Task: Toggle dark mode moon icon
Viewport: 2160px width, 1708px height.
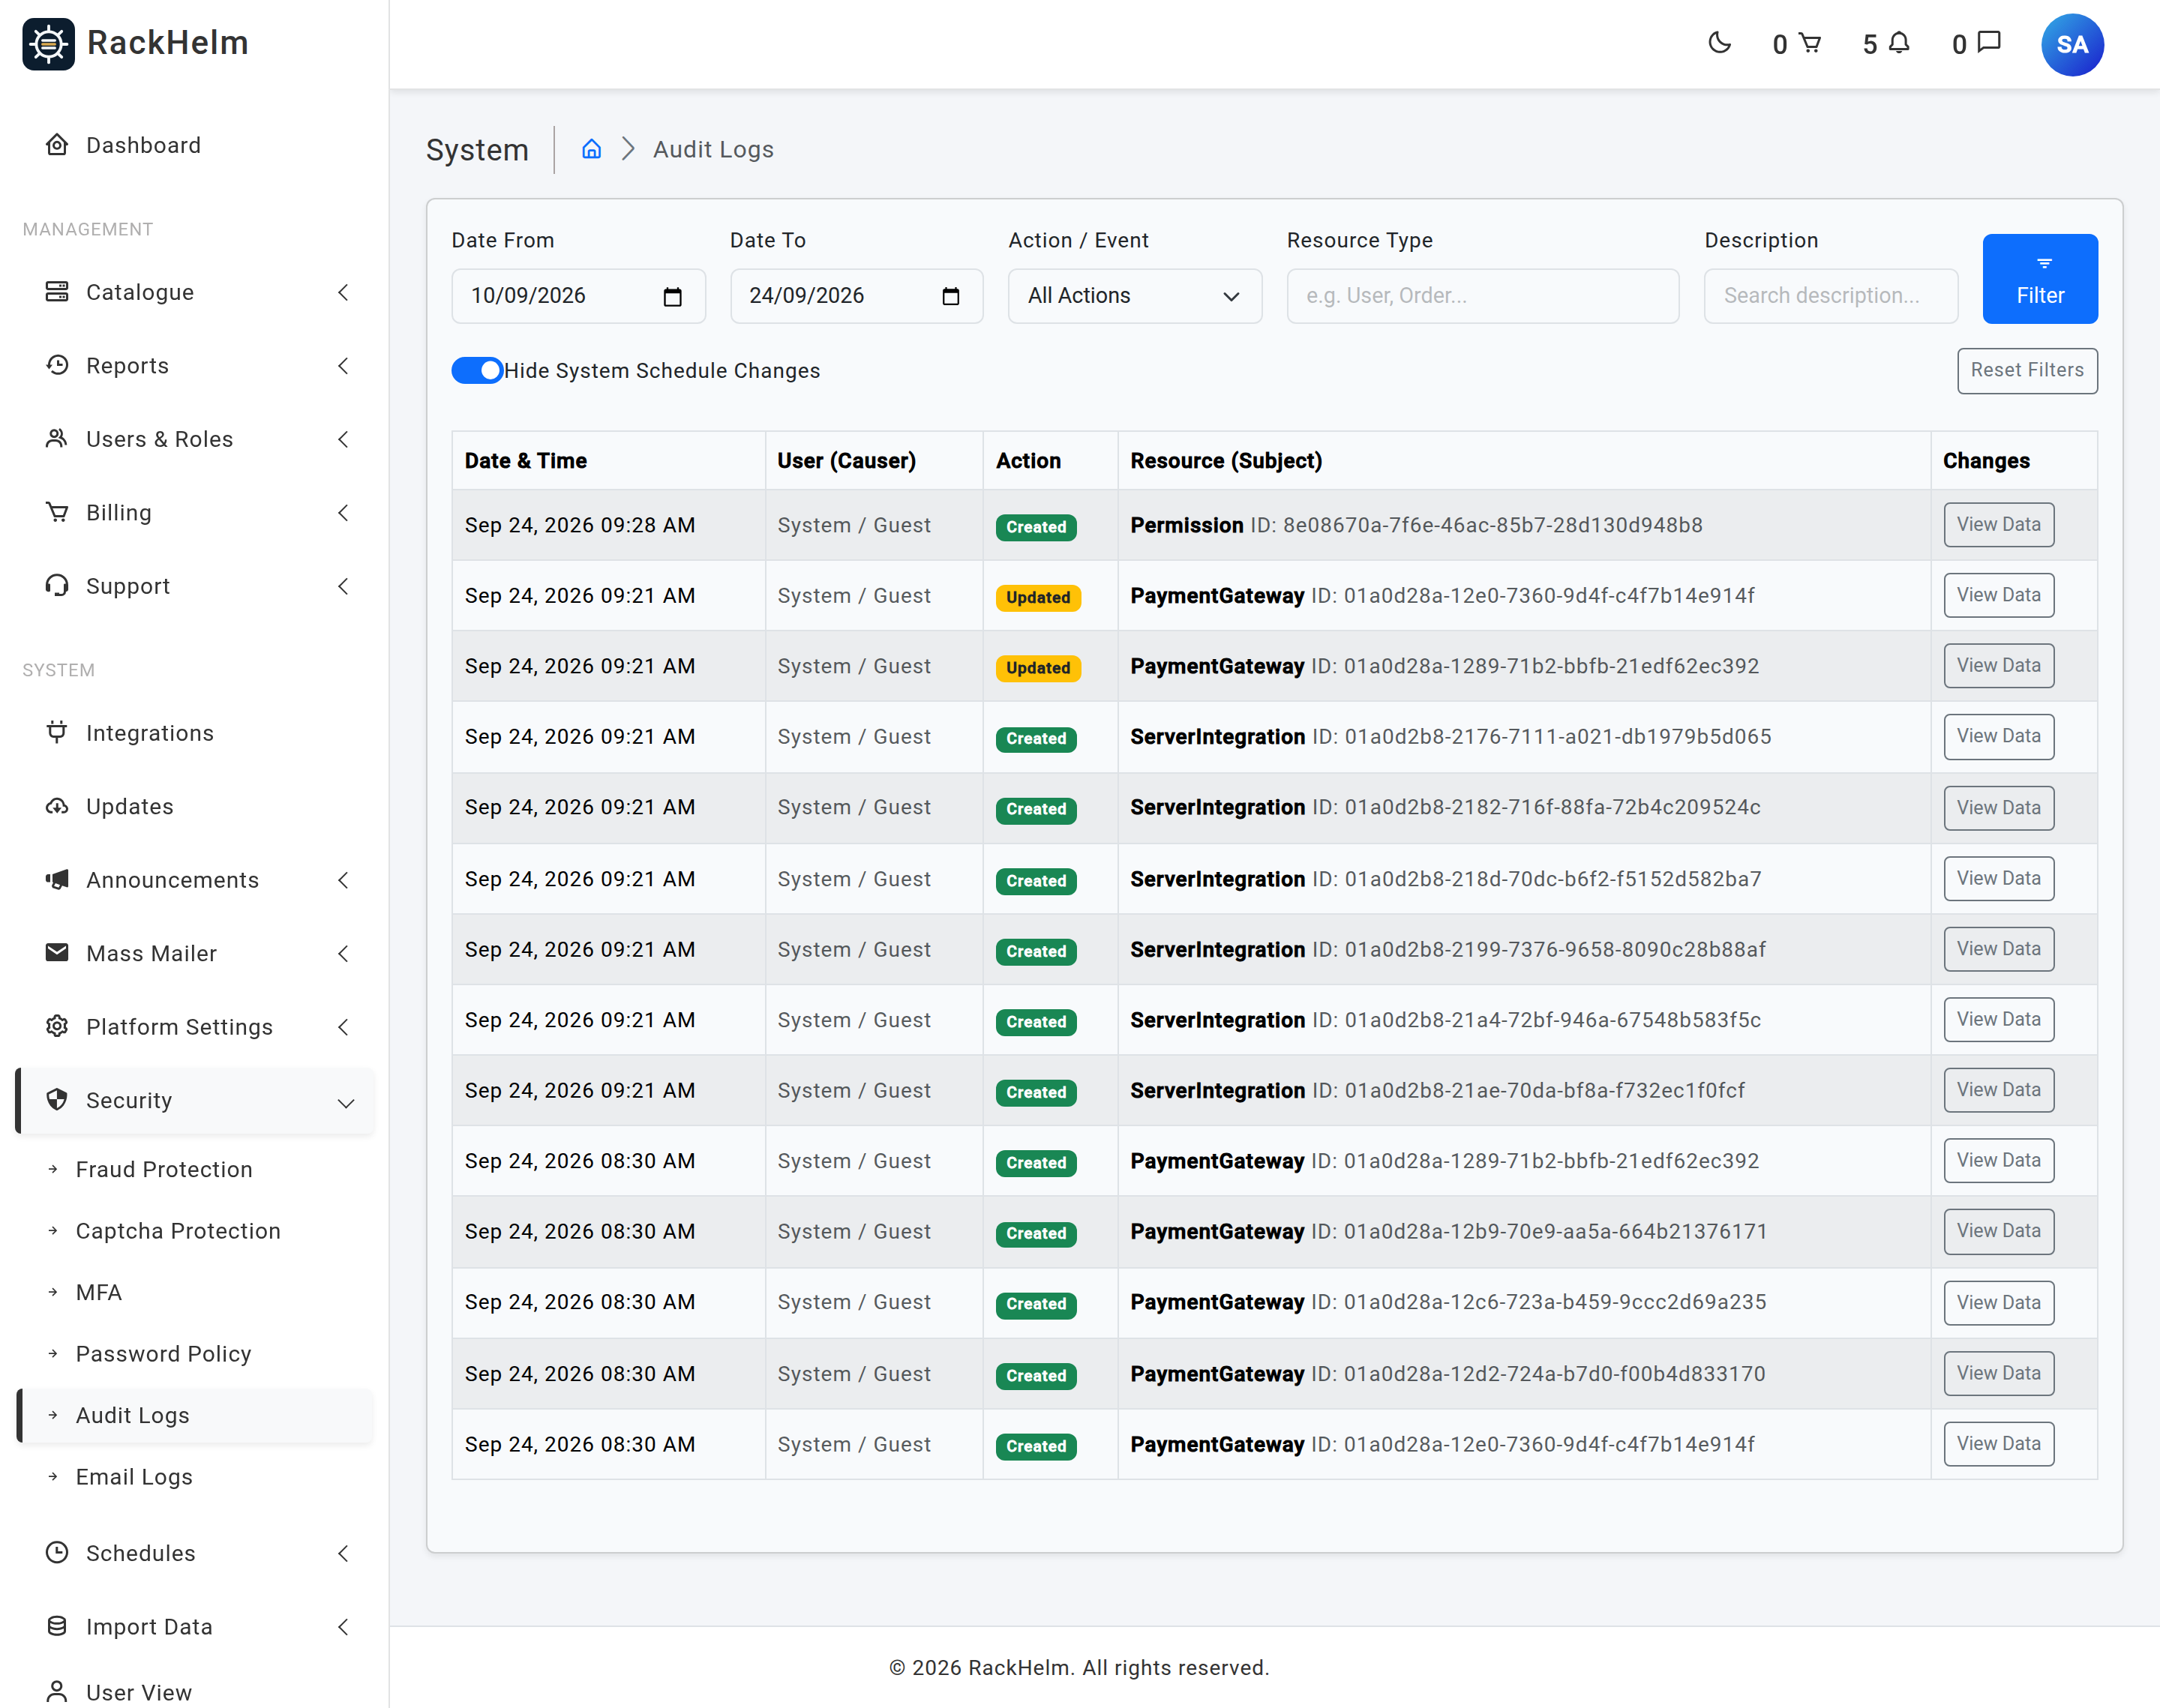Action: 1719,43
